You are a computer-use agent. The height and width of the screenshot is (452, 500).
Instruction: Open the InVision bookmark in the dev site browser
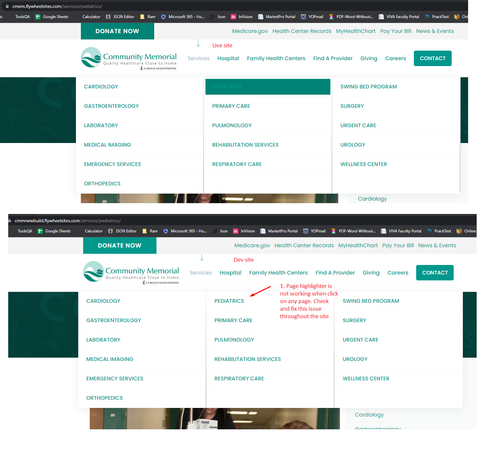[x=244, y=231]
